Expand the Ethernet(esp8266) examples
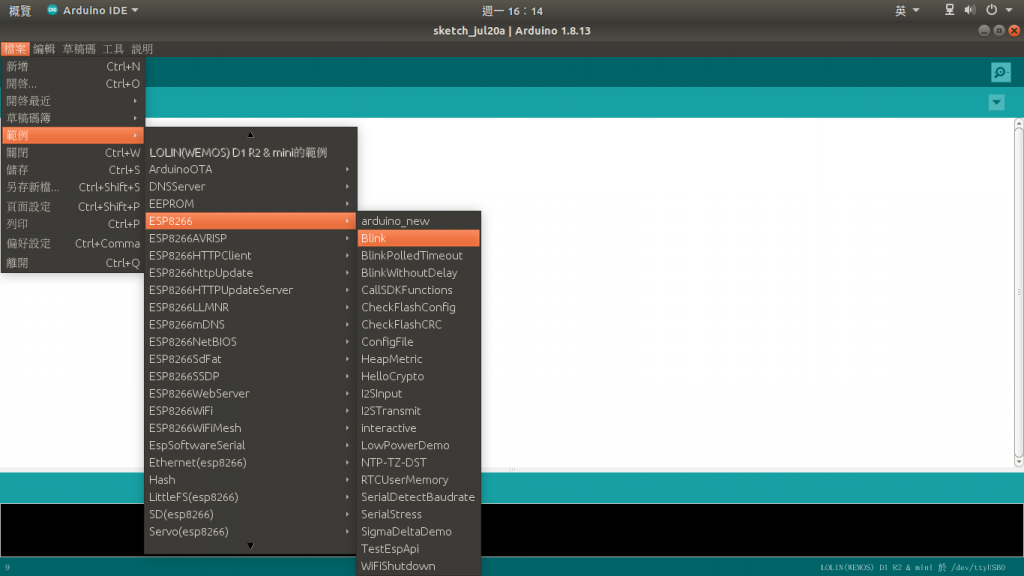This screenshot has width=1024, height=576. point(250,462)
